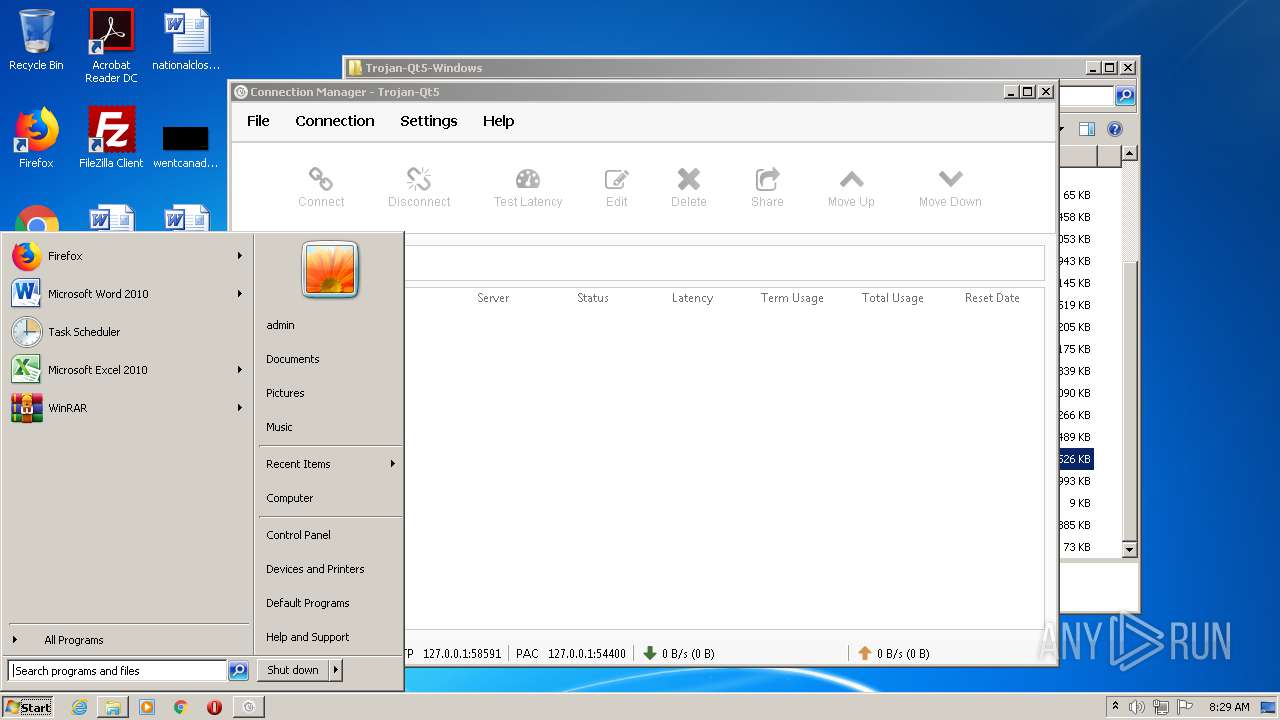Screen dimensions: 1280x720
Task: Open Acrobat Reader DC desktop shortcut
Action: (x=111, y=46)
